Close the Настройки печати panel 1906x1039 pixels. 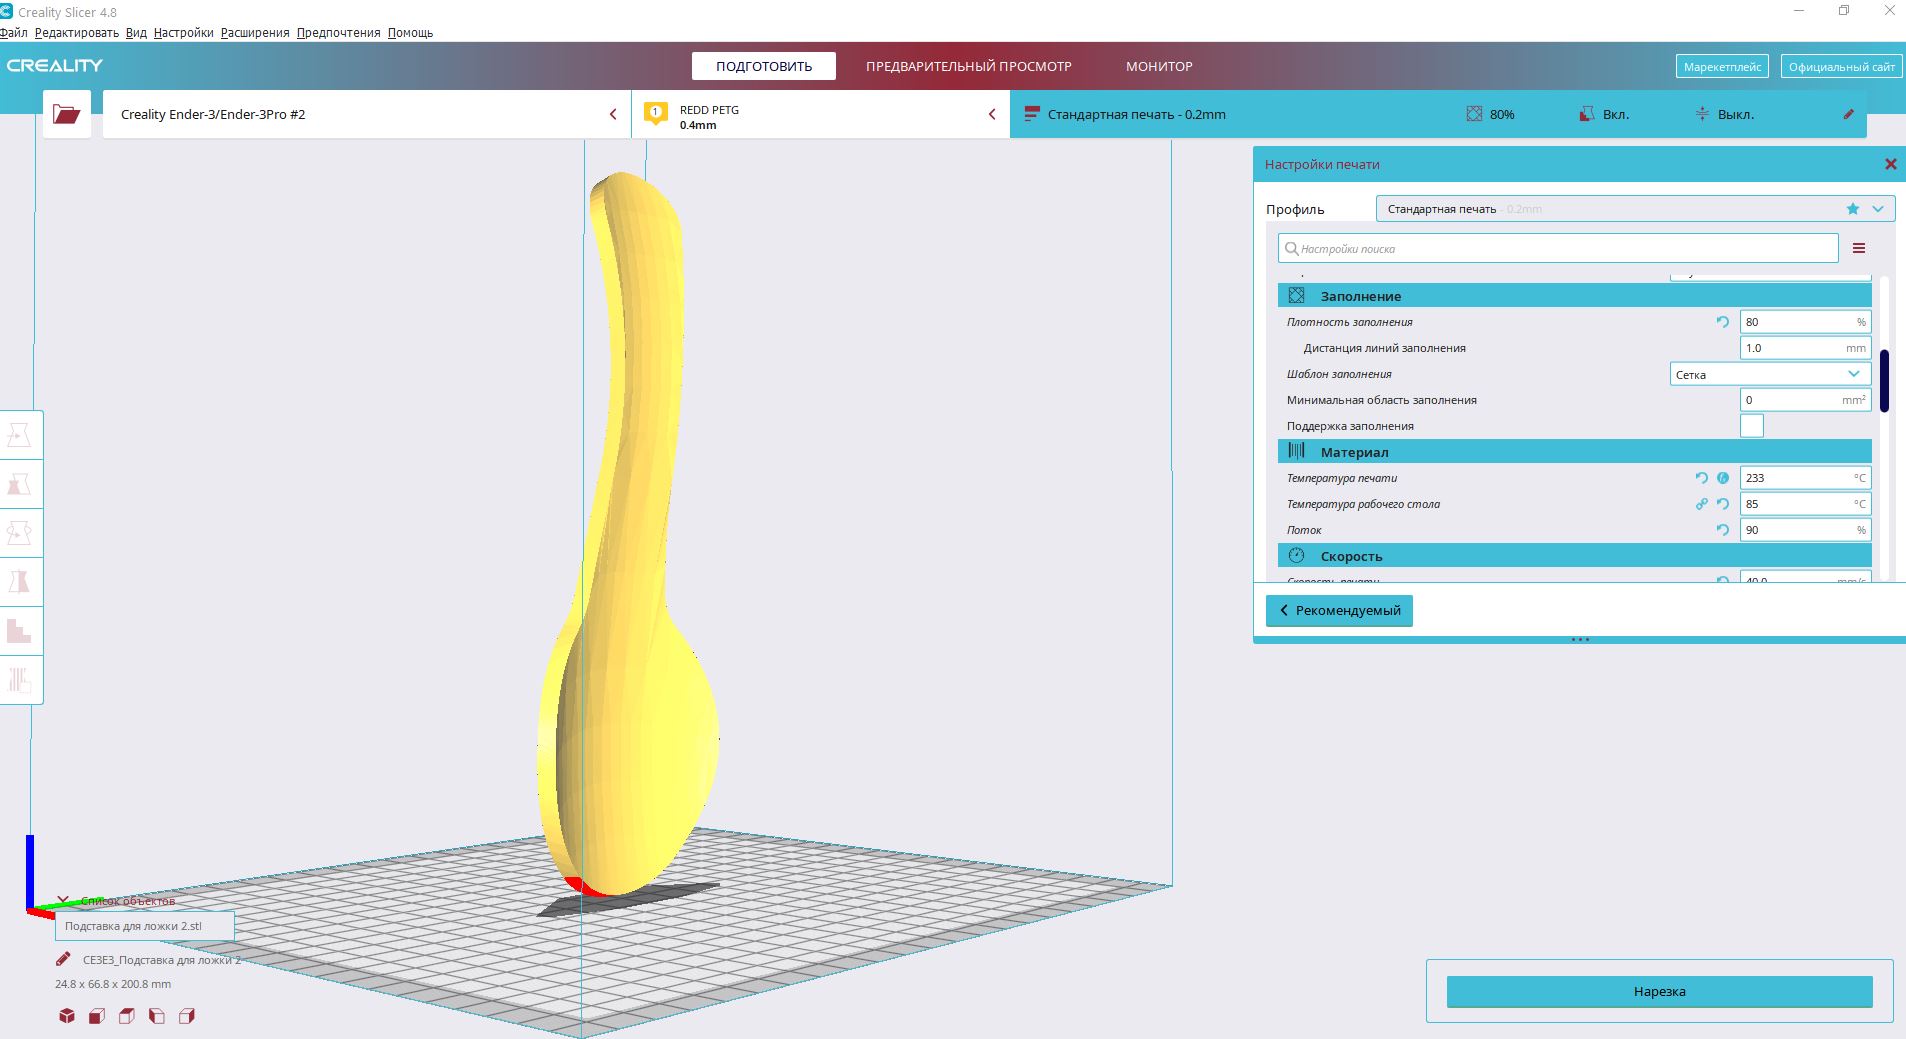point(1890,164)
